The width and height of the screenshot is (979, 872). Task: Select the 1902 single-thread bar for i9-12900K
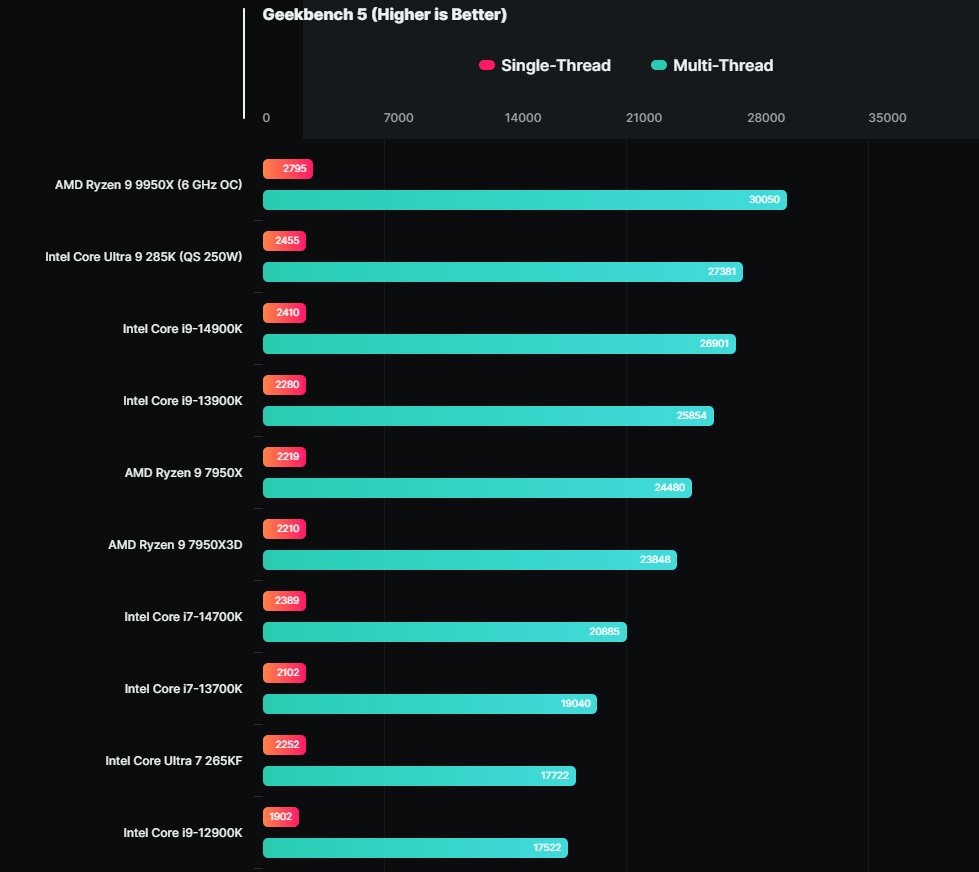point(281,816)
